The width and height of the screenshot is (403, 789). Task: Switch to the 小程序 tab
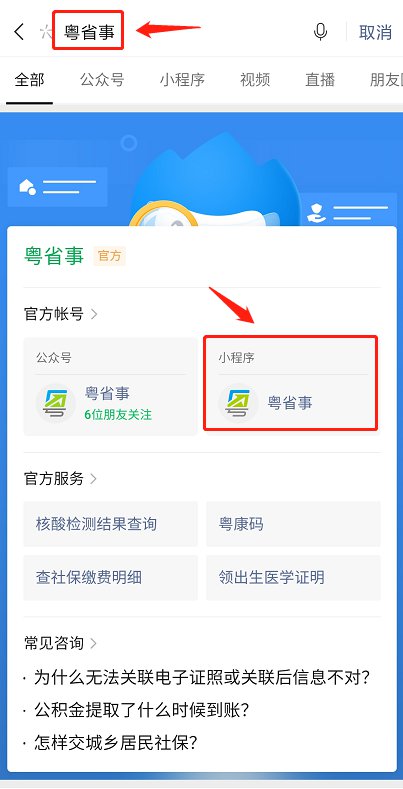[x=182, y=80]
